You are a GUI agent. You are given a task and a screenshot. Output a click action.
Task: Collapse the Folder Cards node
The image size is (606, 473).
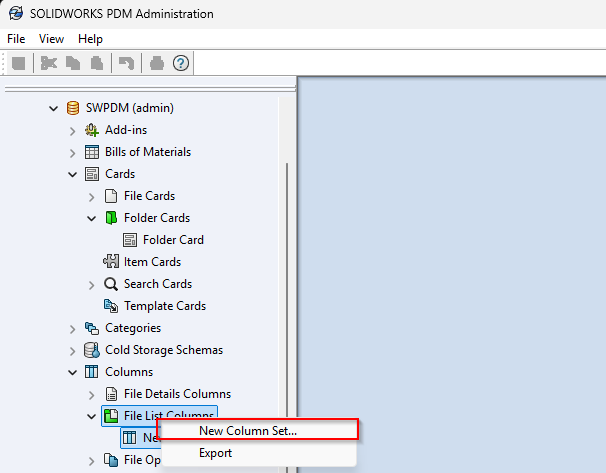coord(92,219)
